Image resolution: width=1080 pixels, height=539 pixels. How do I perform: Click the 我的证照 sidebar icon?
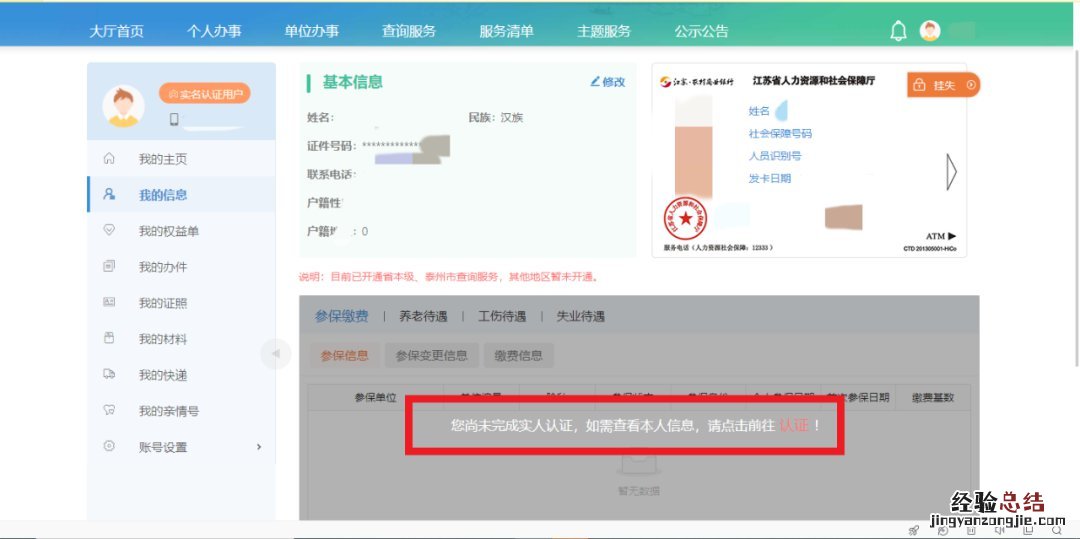pos(110,303)
